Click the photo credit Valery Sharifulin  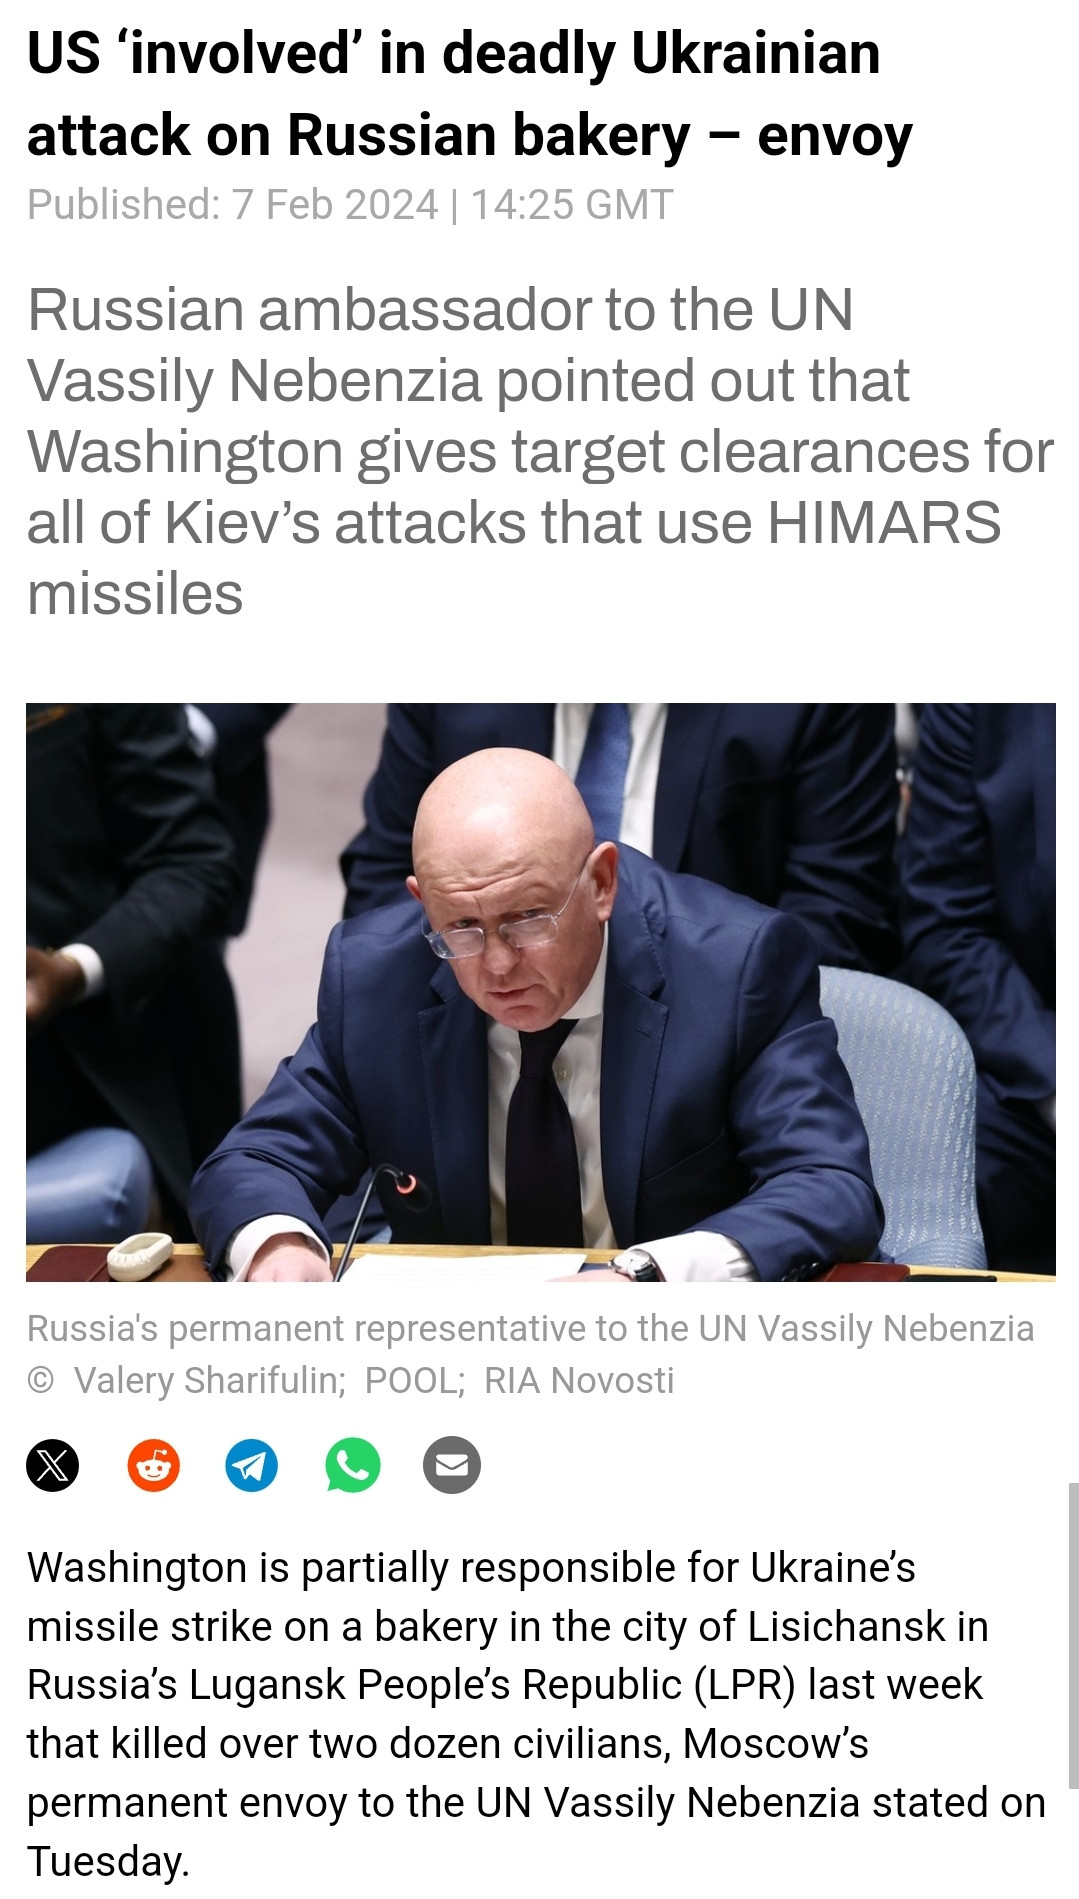tap(209, 1380)
